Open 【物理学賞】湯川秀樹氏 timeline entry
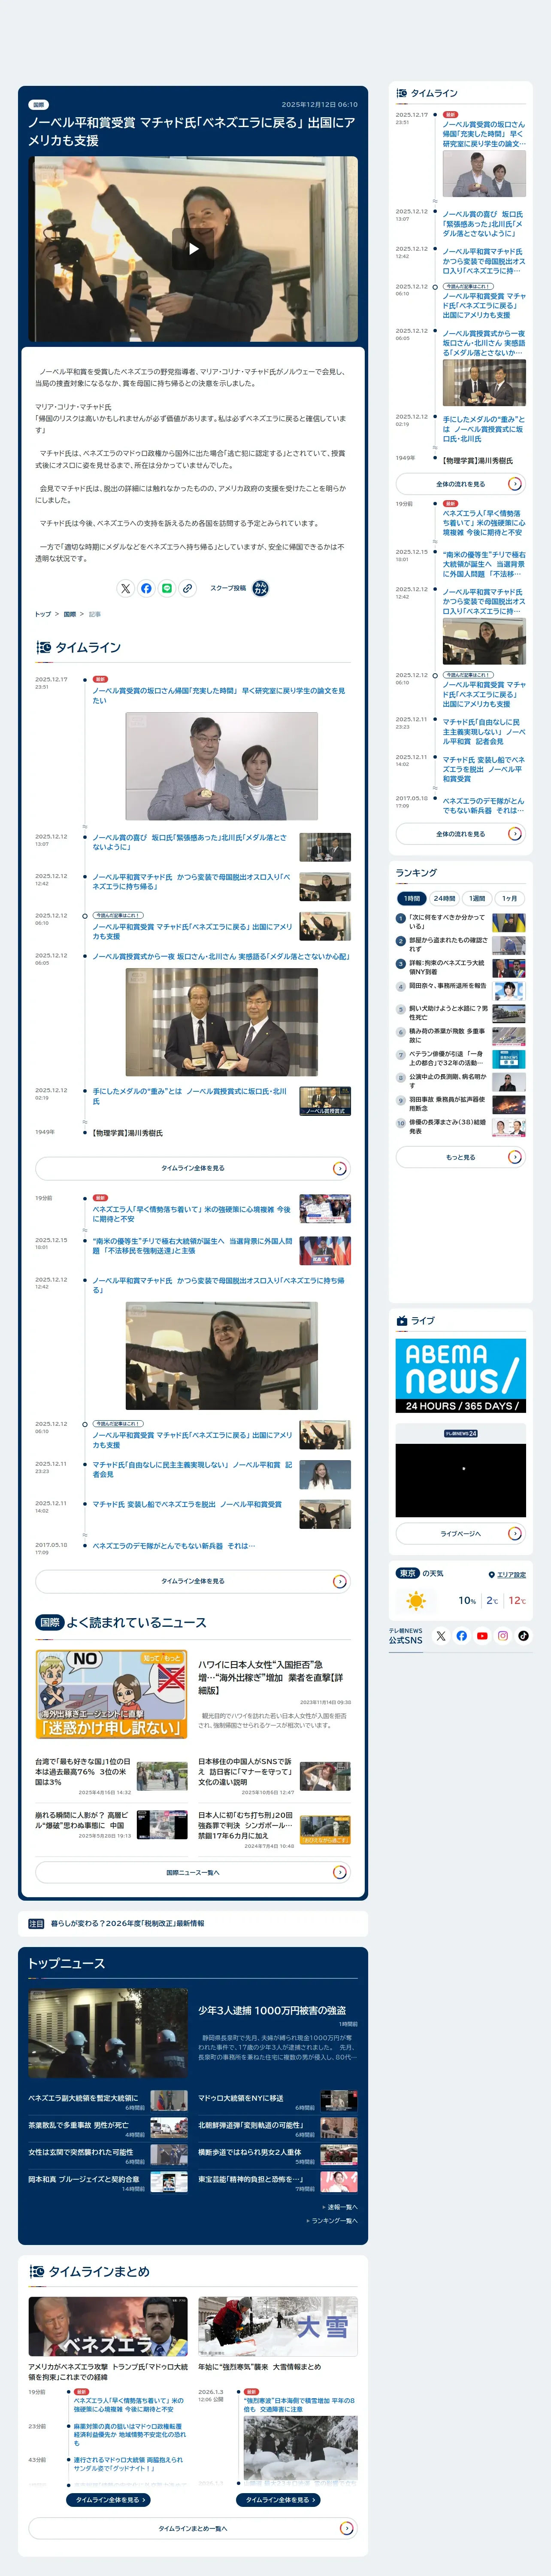 point(127,1133)
